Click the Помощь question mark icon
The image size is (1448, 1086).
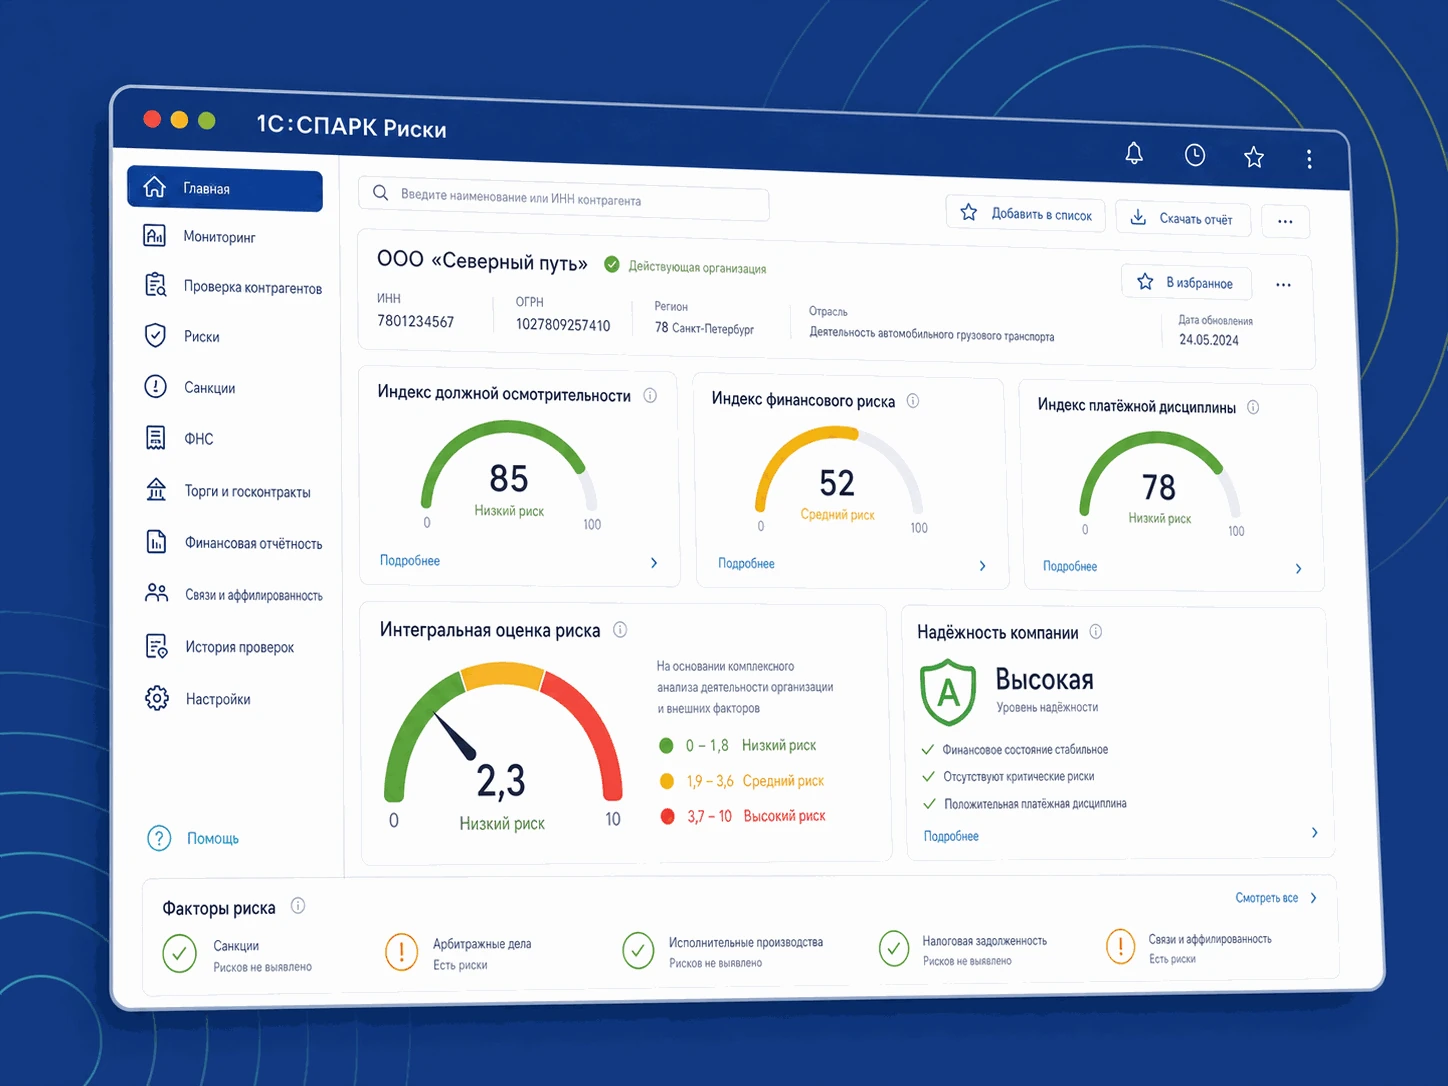pos(159,838)
